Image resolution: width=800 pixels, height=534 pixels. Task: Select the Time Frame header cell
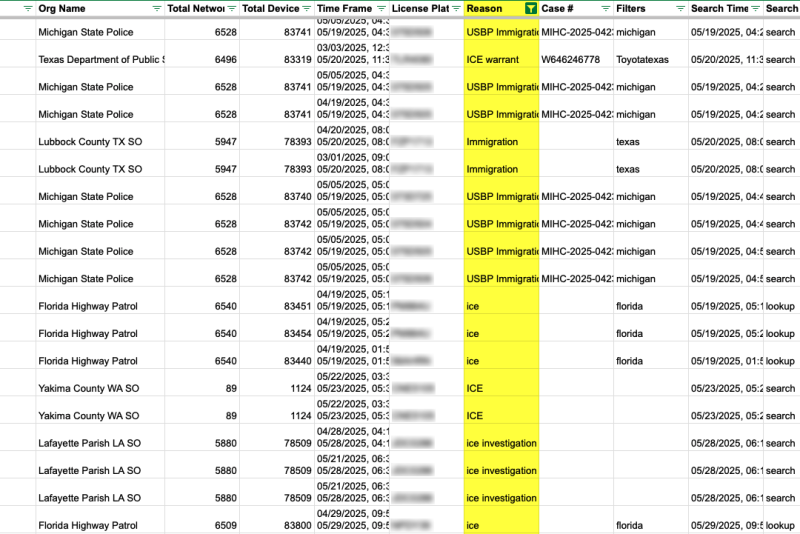coord(352,9)
